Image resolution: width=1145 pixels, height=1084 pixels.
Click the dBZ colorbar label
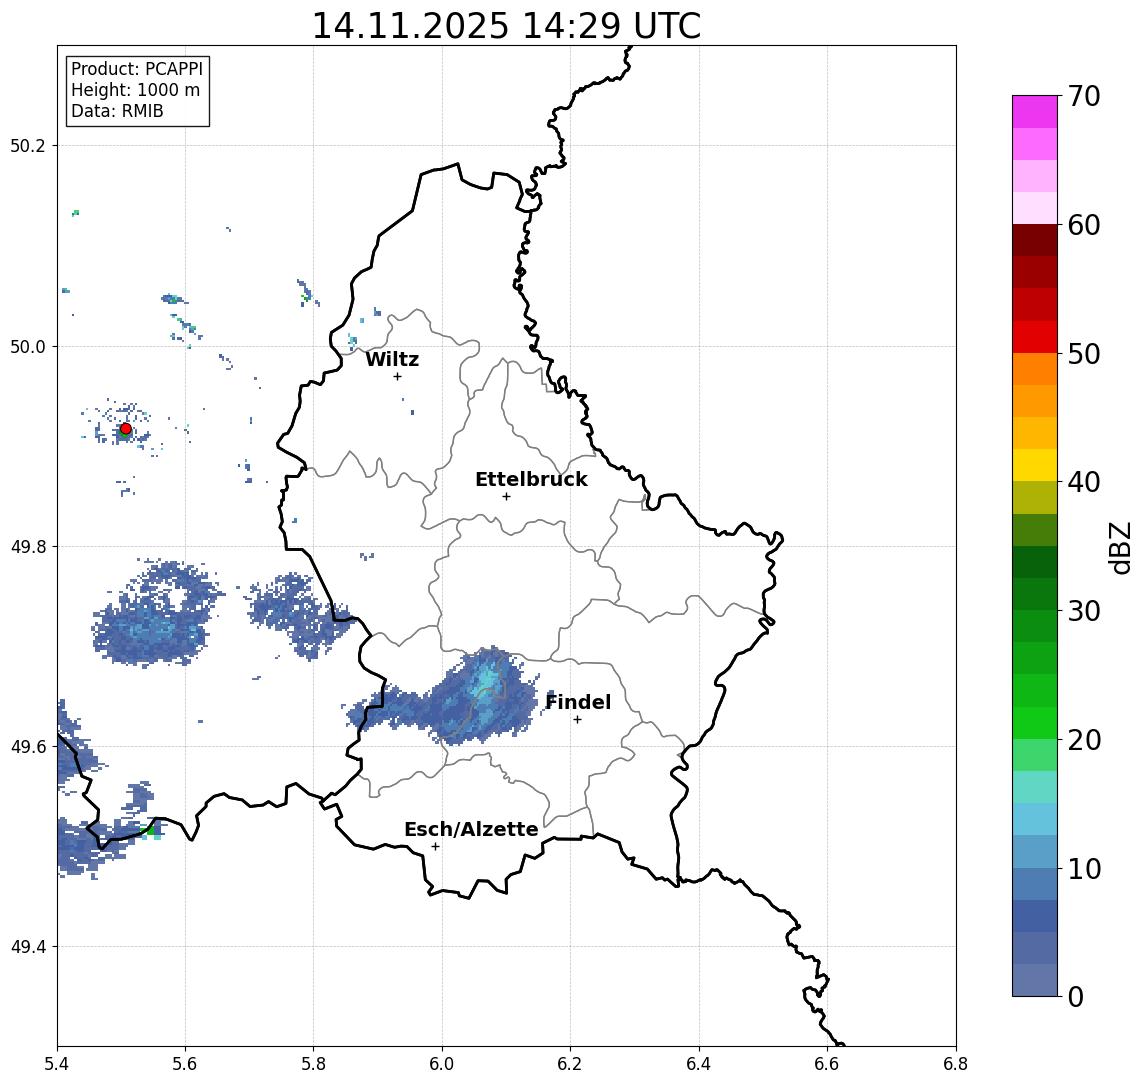(1121, 548)
